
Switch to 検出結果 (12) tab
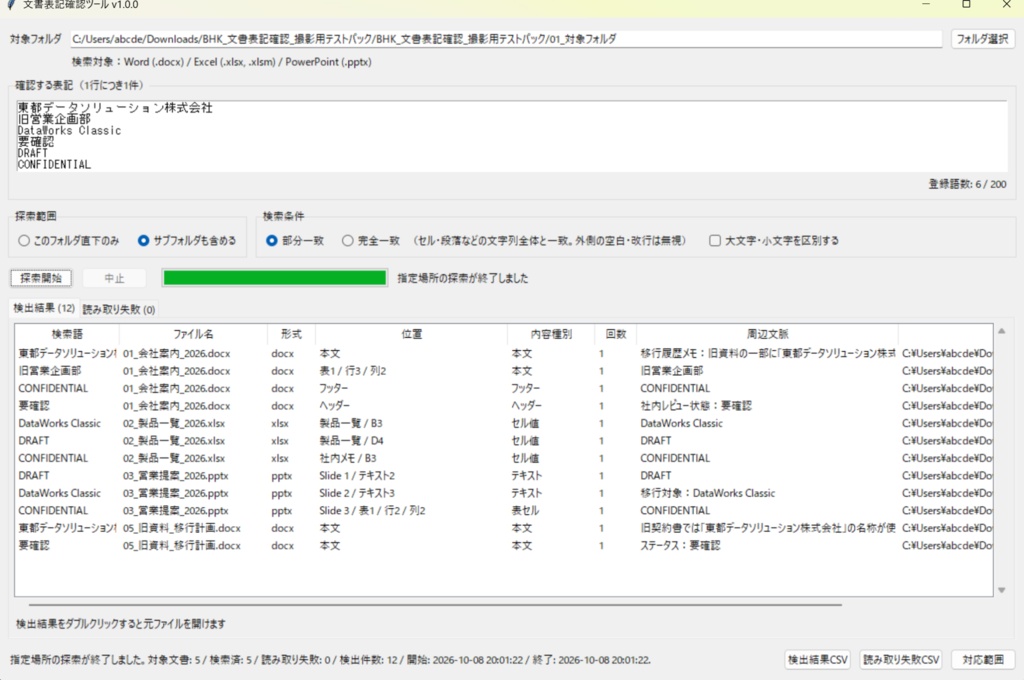coord(44,308)
